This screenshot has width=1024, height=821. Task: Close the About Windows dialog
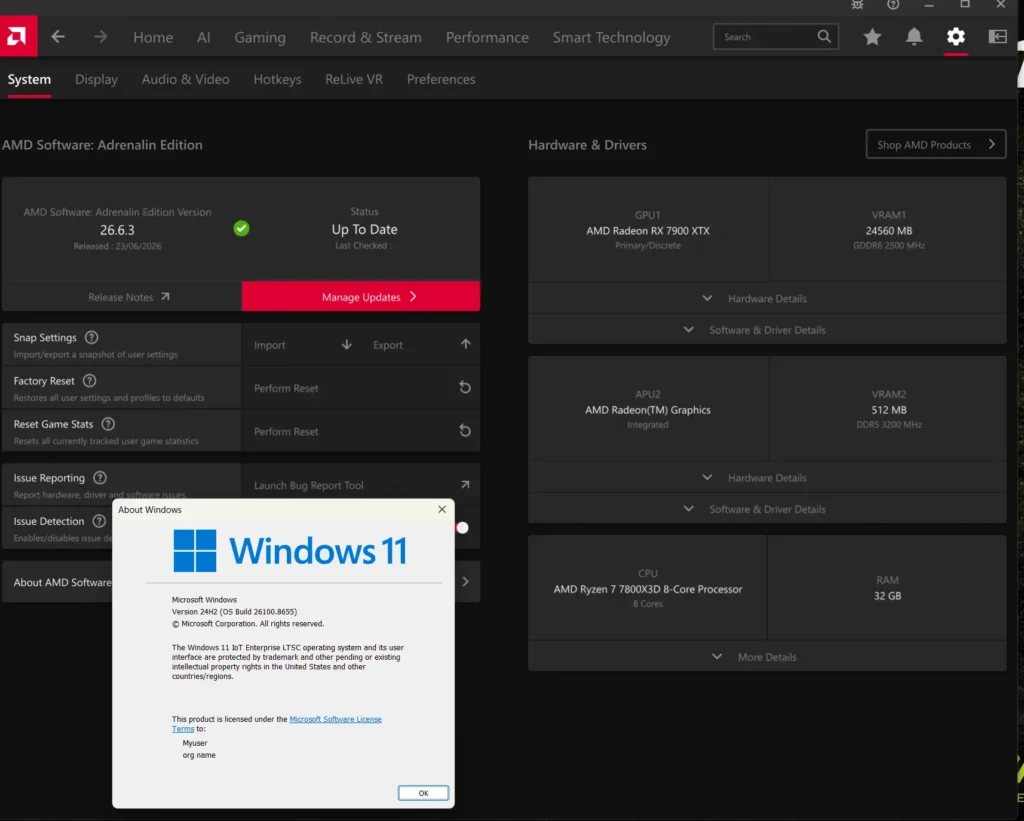click(442, 509)
